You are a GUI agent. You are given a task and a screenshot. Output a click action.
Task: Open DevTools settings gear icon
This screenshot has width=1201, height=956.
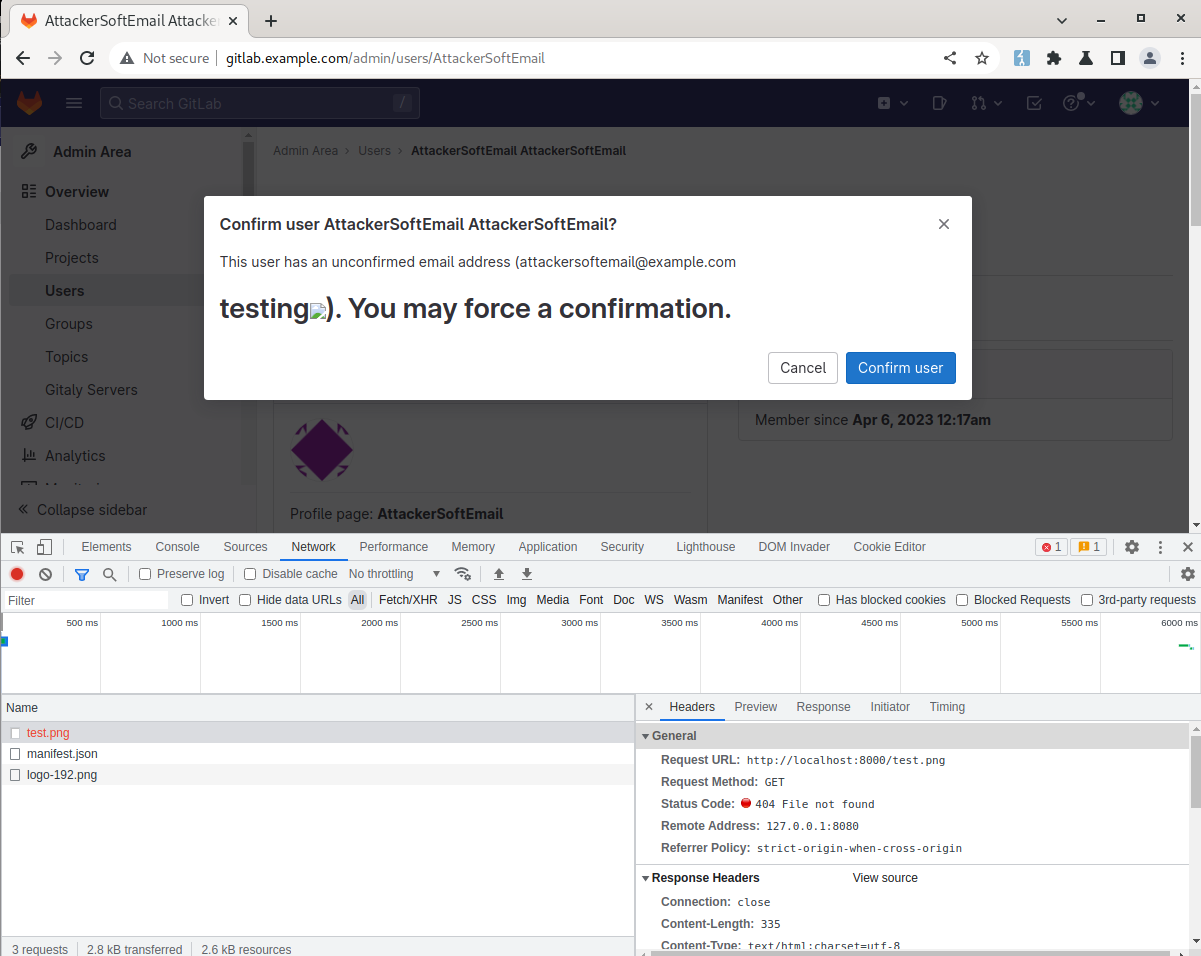click(x=1132, y=547)
